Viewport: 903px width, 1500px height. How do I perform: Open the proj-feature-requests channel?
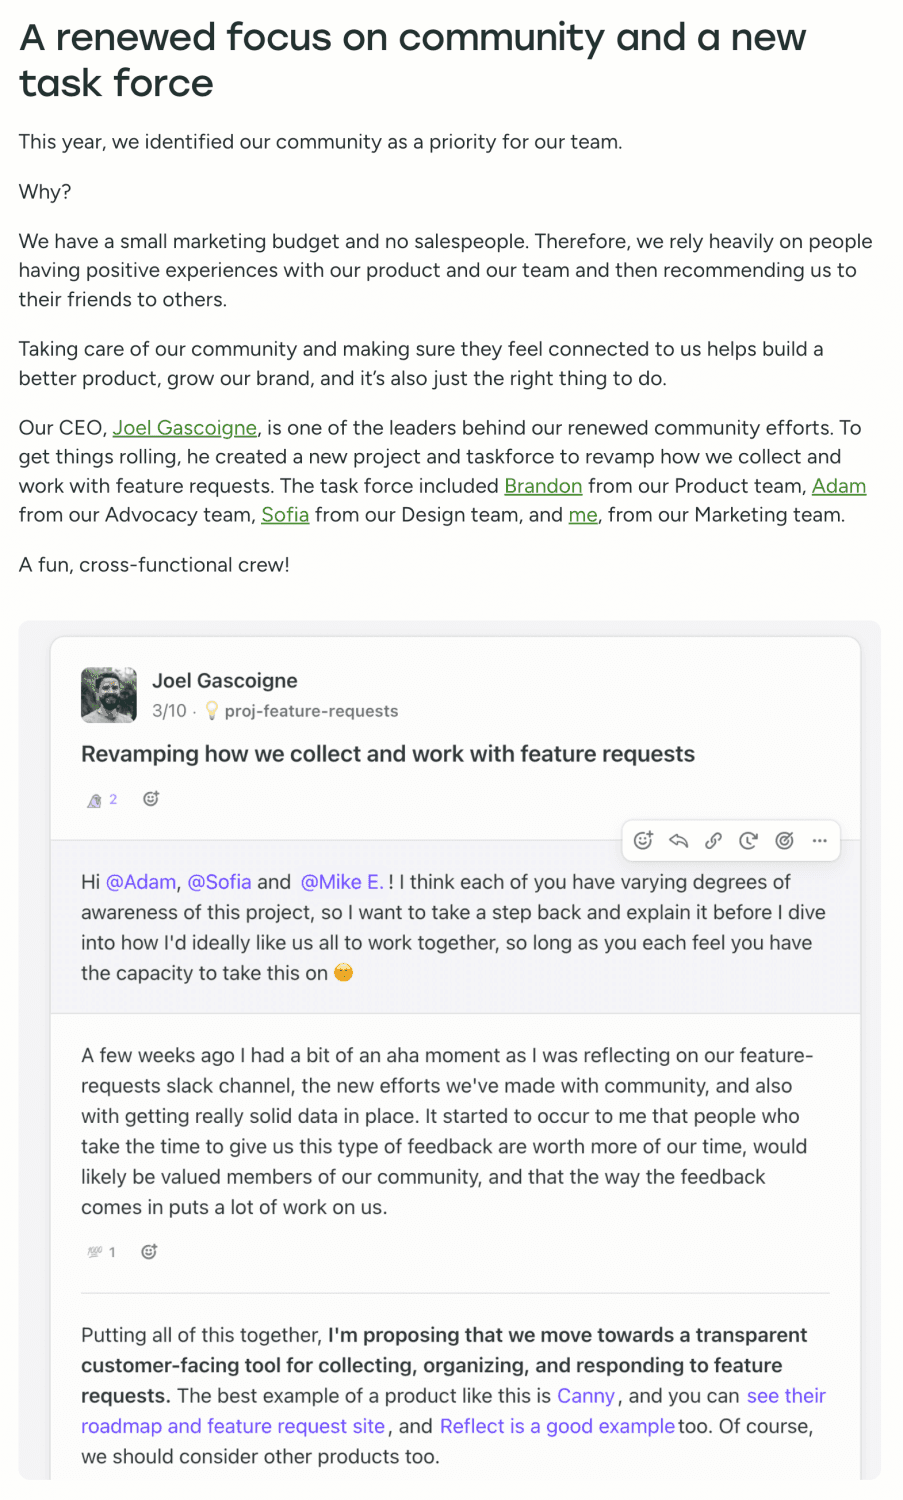(311, 711)
